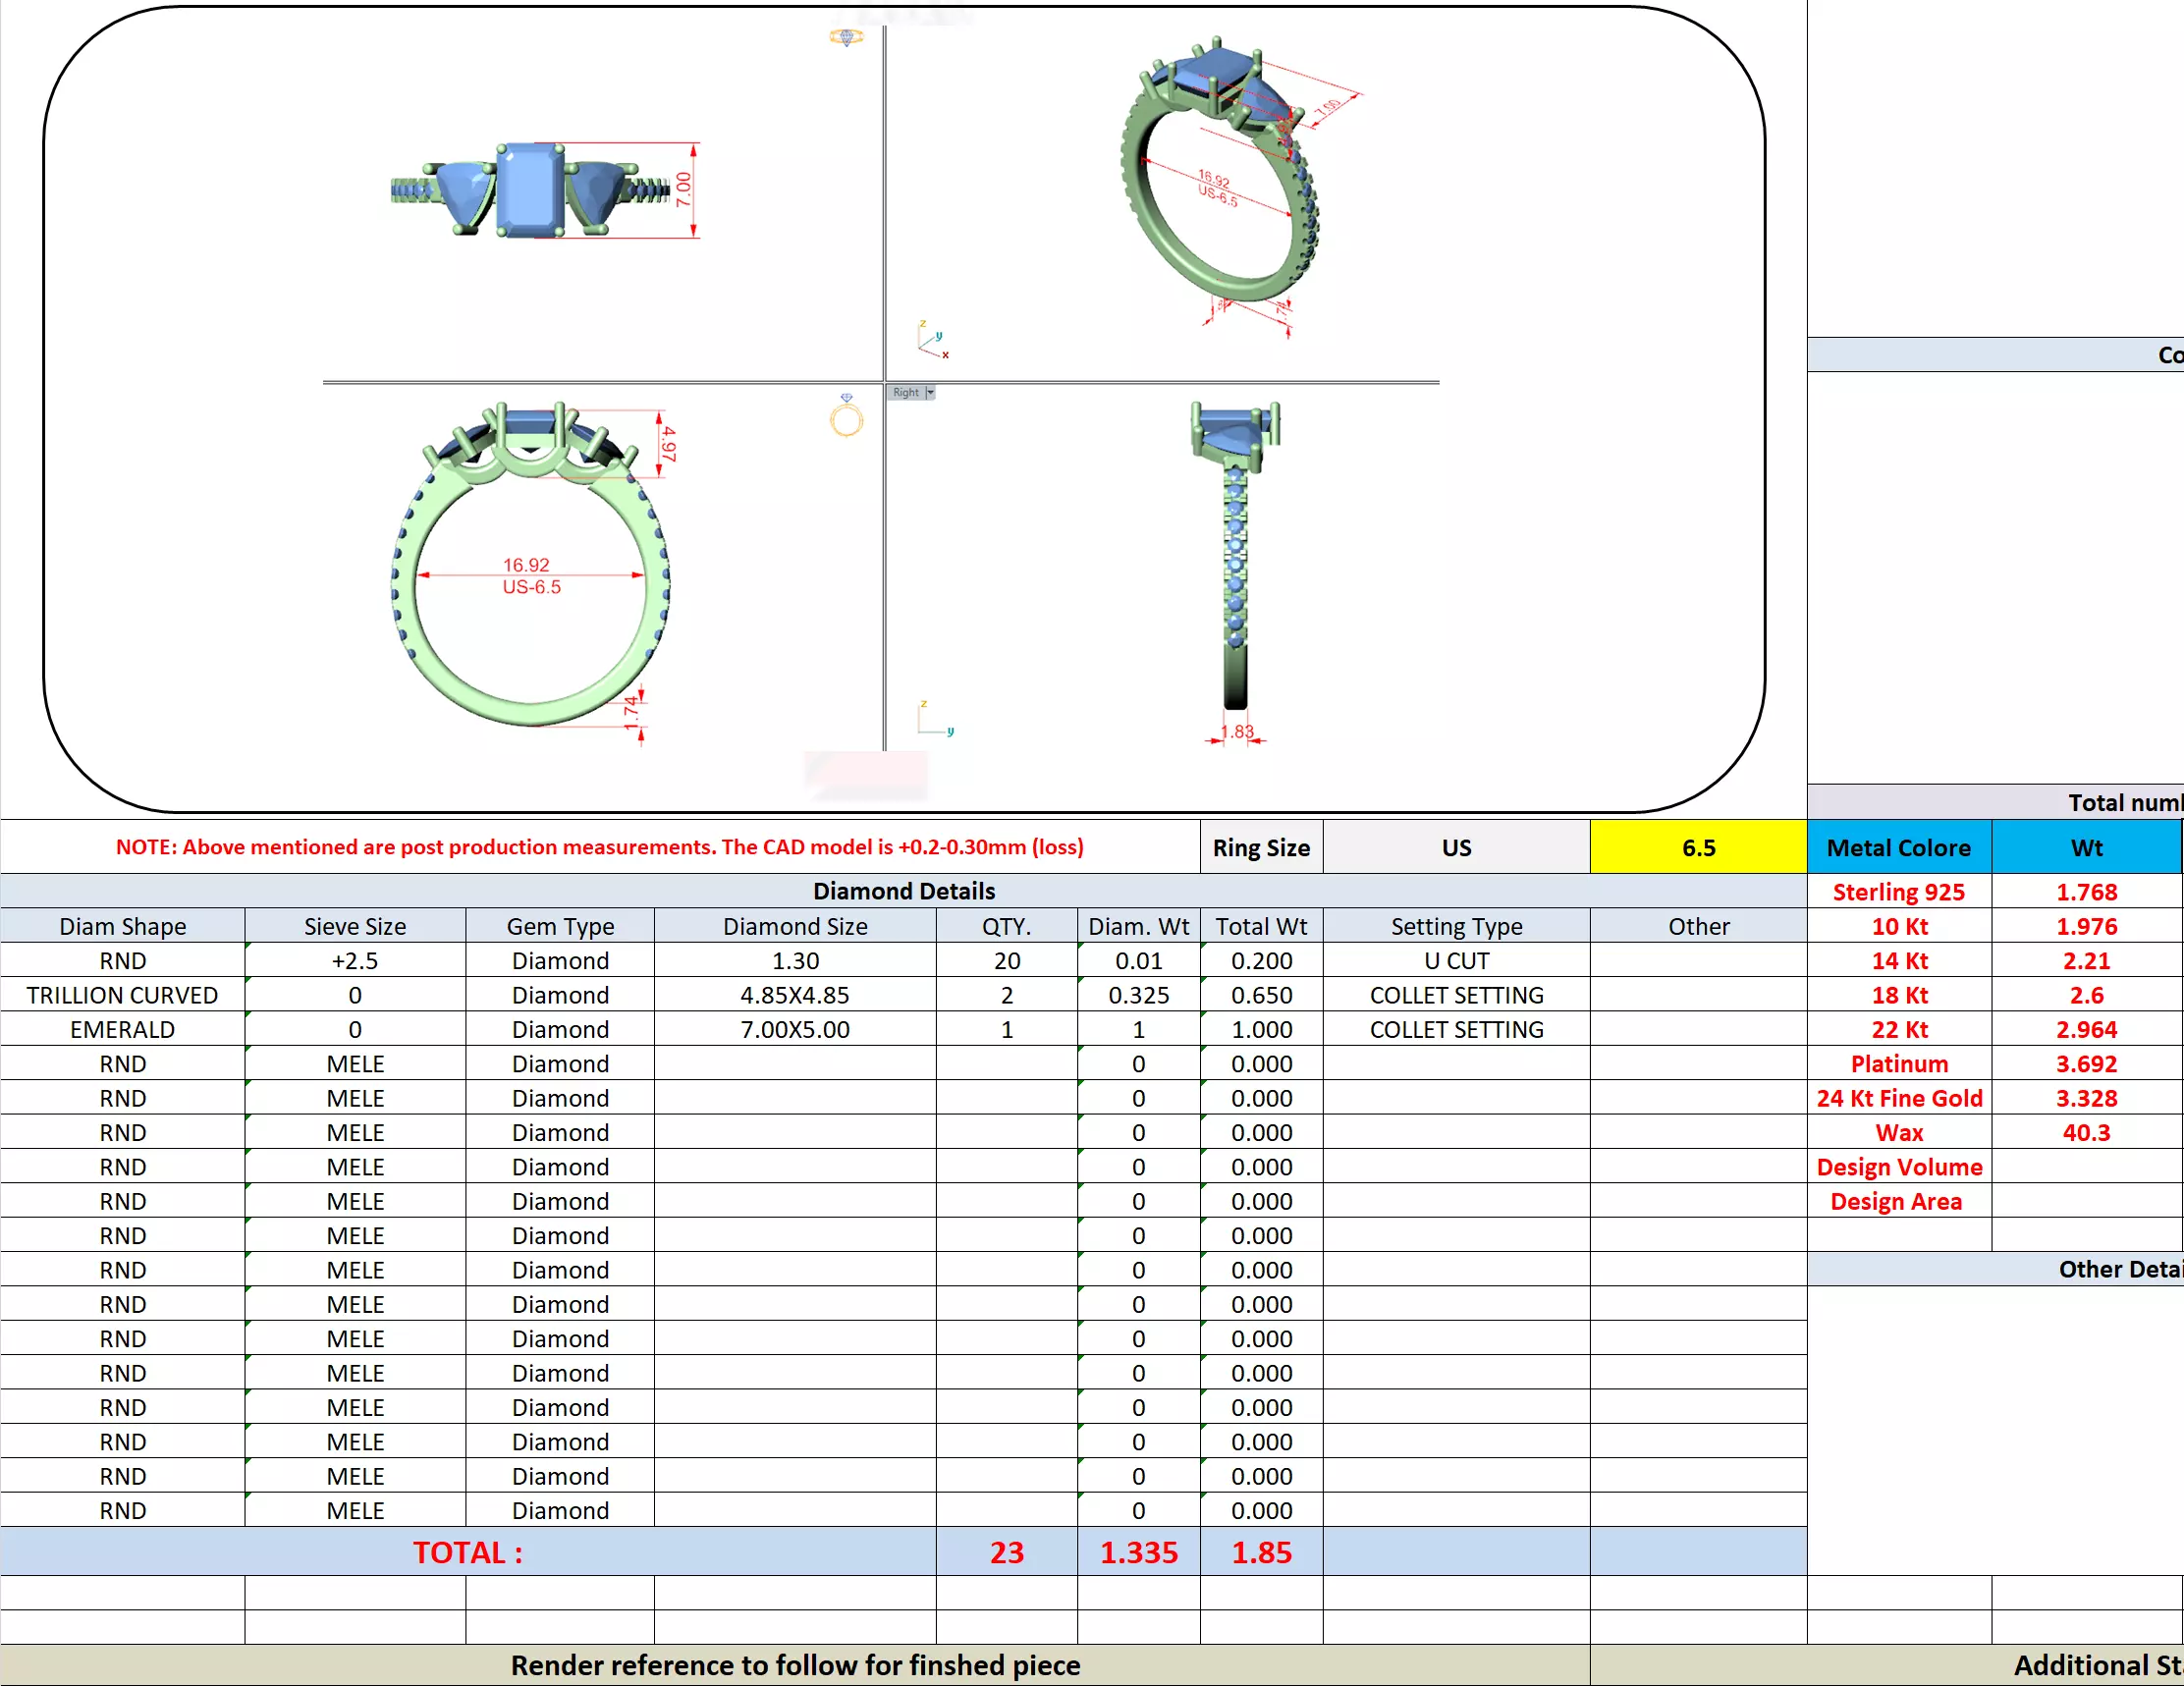Image resolution: width=2184 pixels, height=1686 pixels.
Task: Select the yellow 6.5 ring size cell
Action: click(x=1698, y=847)
